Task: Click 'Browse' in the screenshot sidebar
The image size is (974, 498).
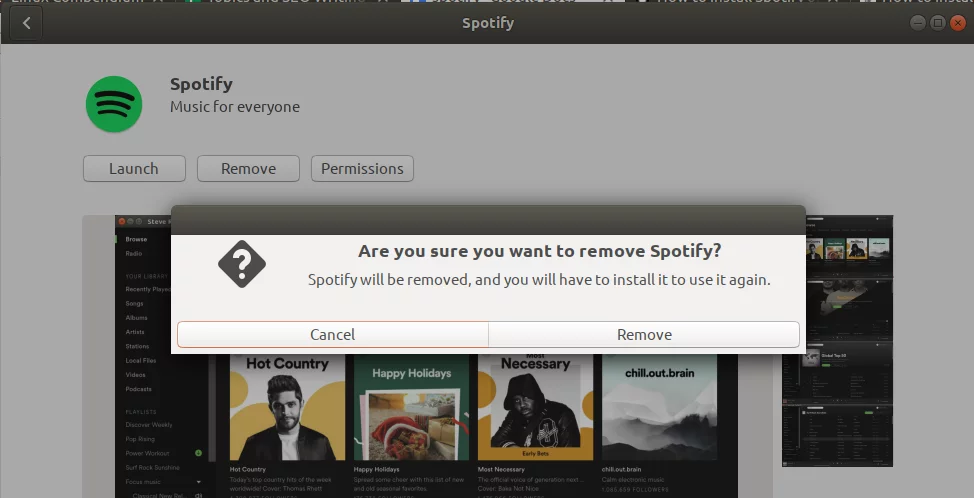Action: [136, 239]
